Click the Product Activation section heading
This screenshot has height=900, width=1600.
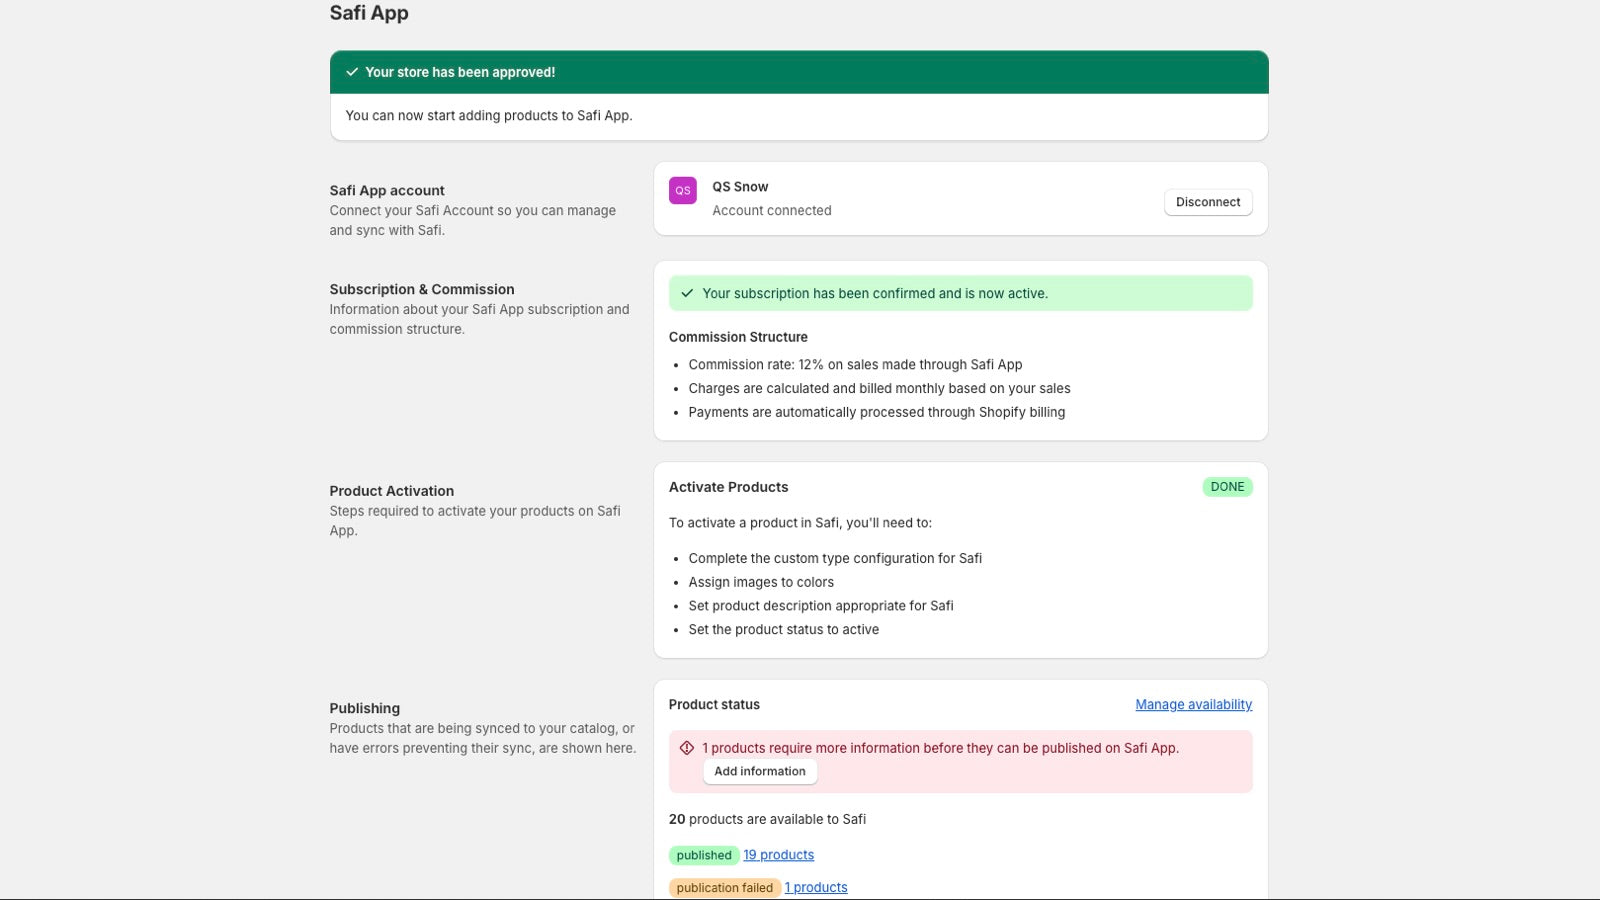point(392,491)
